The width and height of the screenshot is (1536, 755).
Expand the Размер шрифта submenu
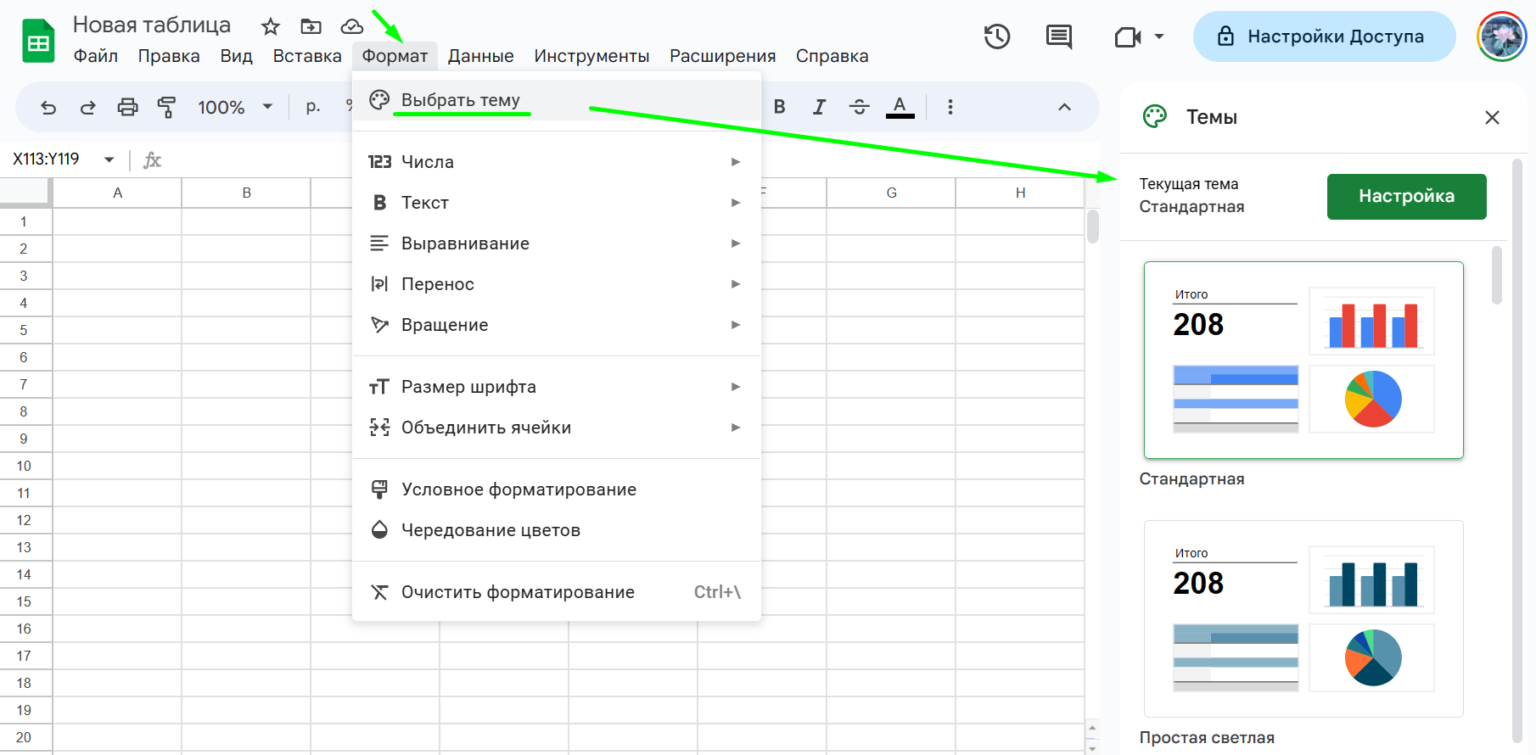(x=556, y=387)
